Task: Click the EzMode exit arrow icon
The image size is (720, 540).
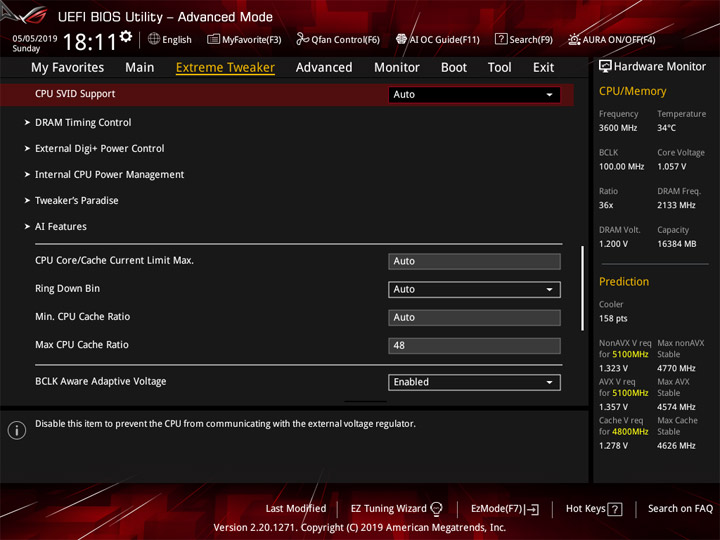Action: pos(532,509)
